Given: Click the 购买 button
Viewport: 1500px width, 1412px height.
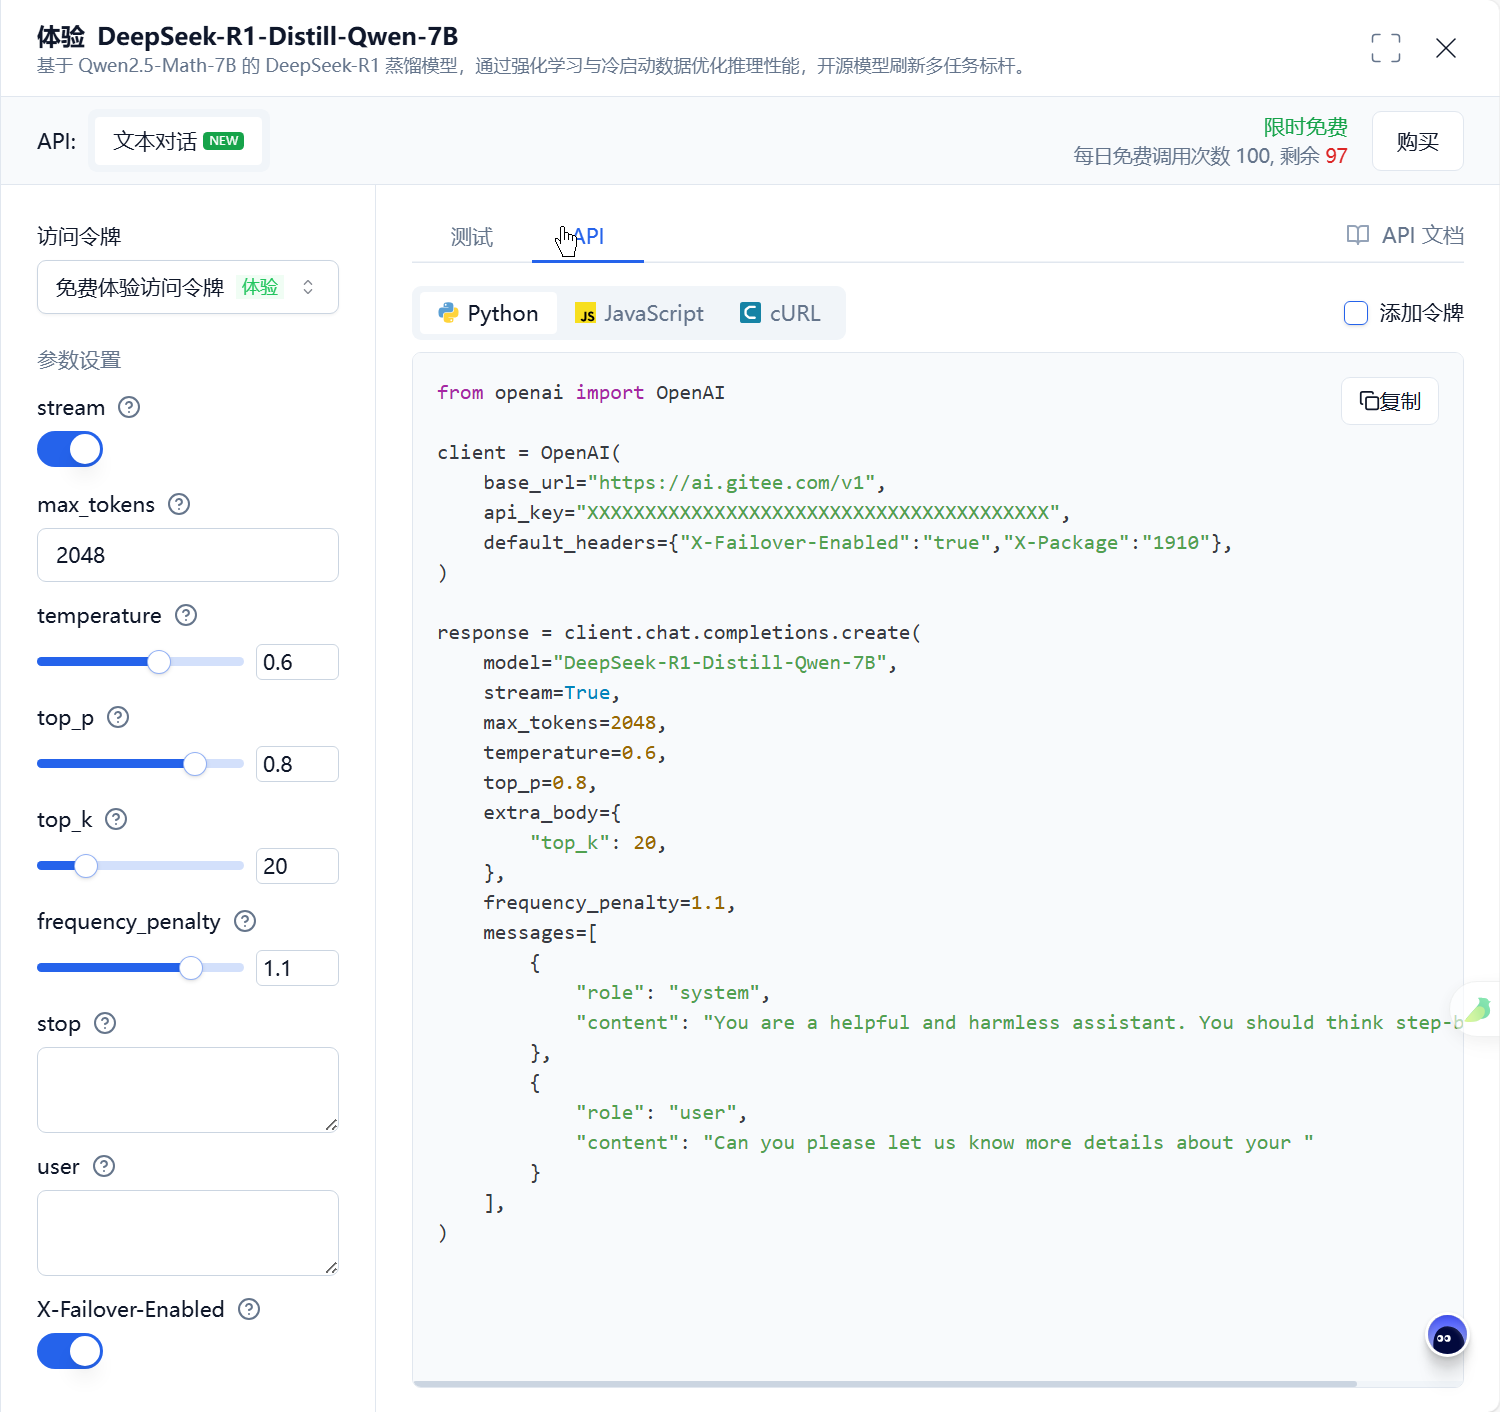Looking at the screenshot, I should click(x=1418, y=141).
